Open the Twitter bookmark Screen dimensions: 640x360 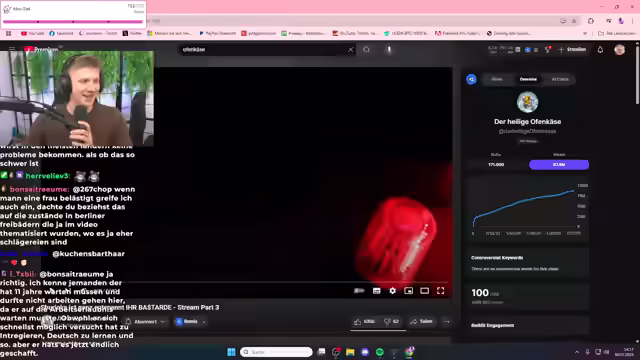pyautogui.click(x=132, y=33)
